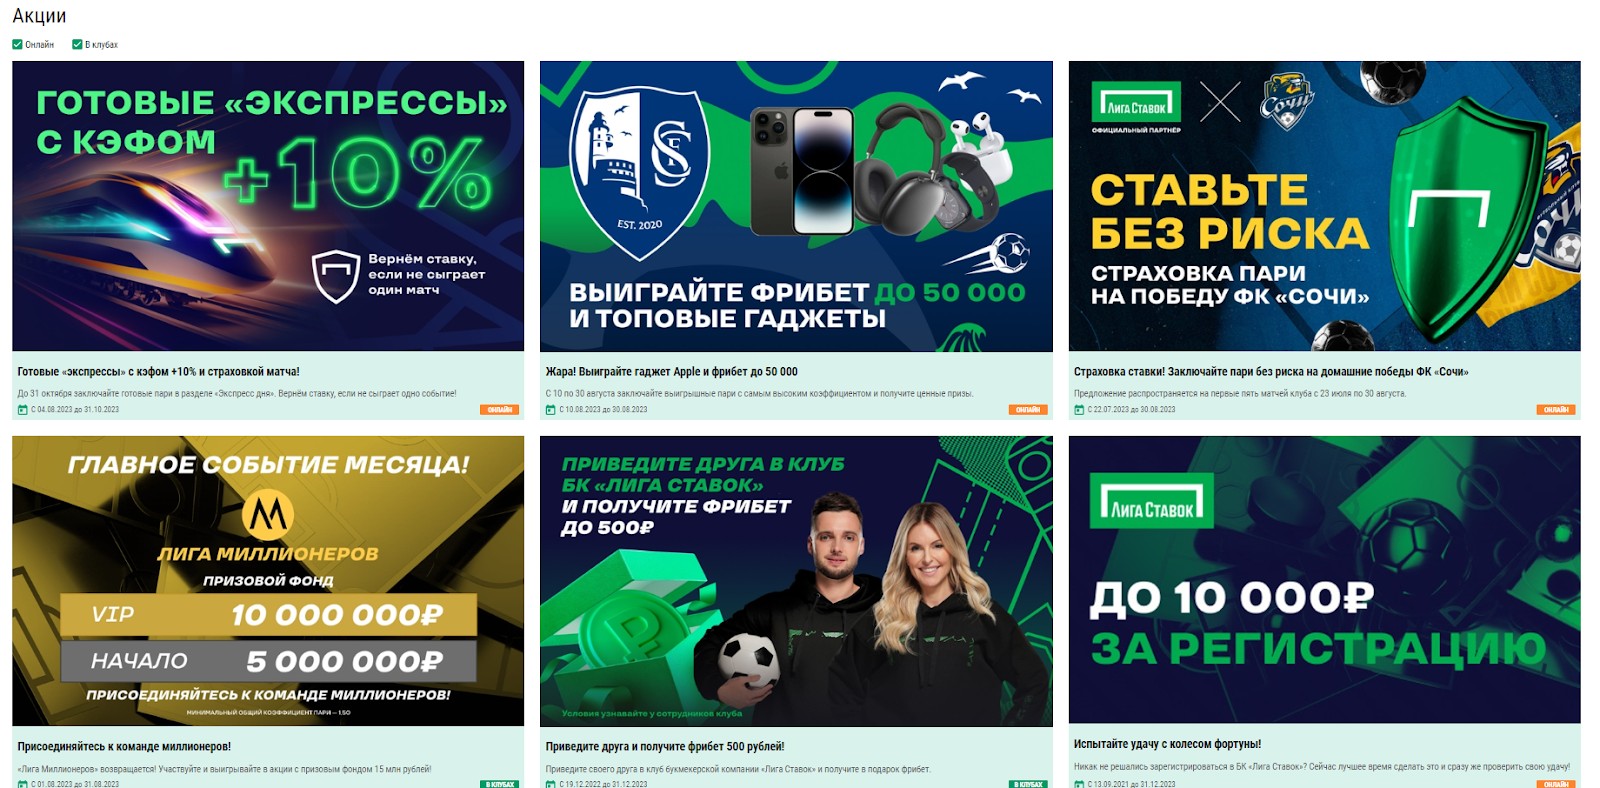Open the Готовые экспрессы +10% banner
1600x788 pixels.
tap(268, 206)
